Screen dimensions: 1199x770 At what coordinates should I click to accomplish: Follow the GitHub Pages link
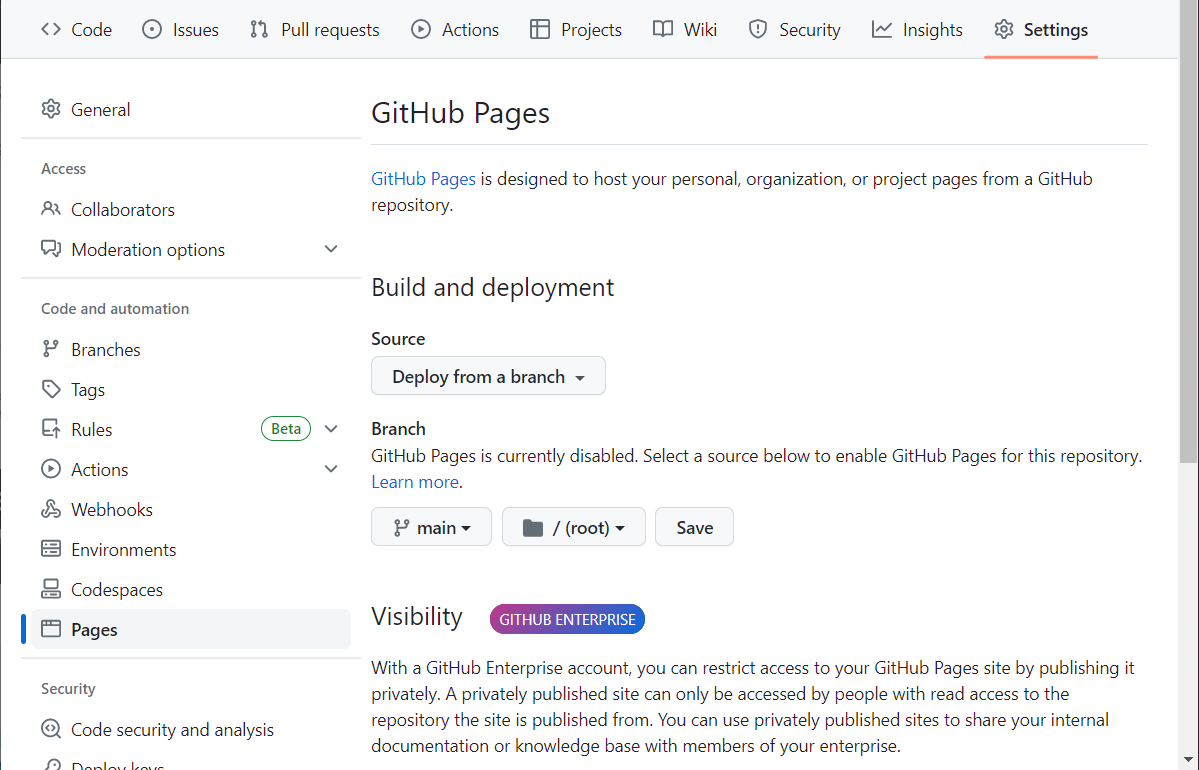click(x=423, y=179)
